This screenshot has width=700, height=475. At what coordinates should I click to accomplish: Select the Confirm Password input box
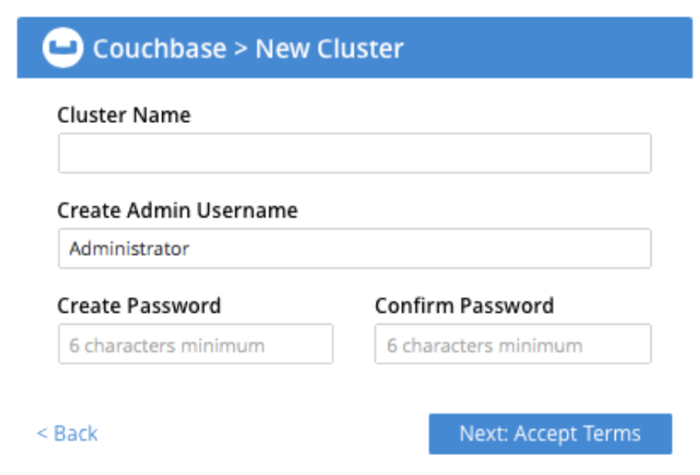click(513, 344)
